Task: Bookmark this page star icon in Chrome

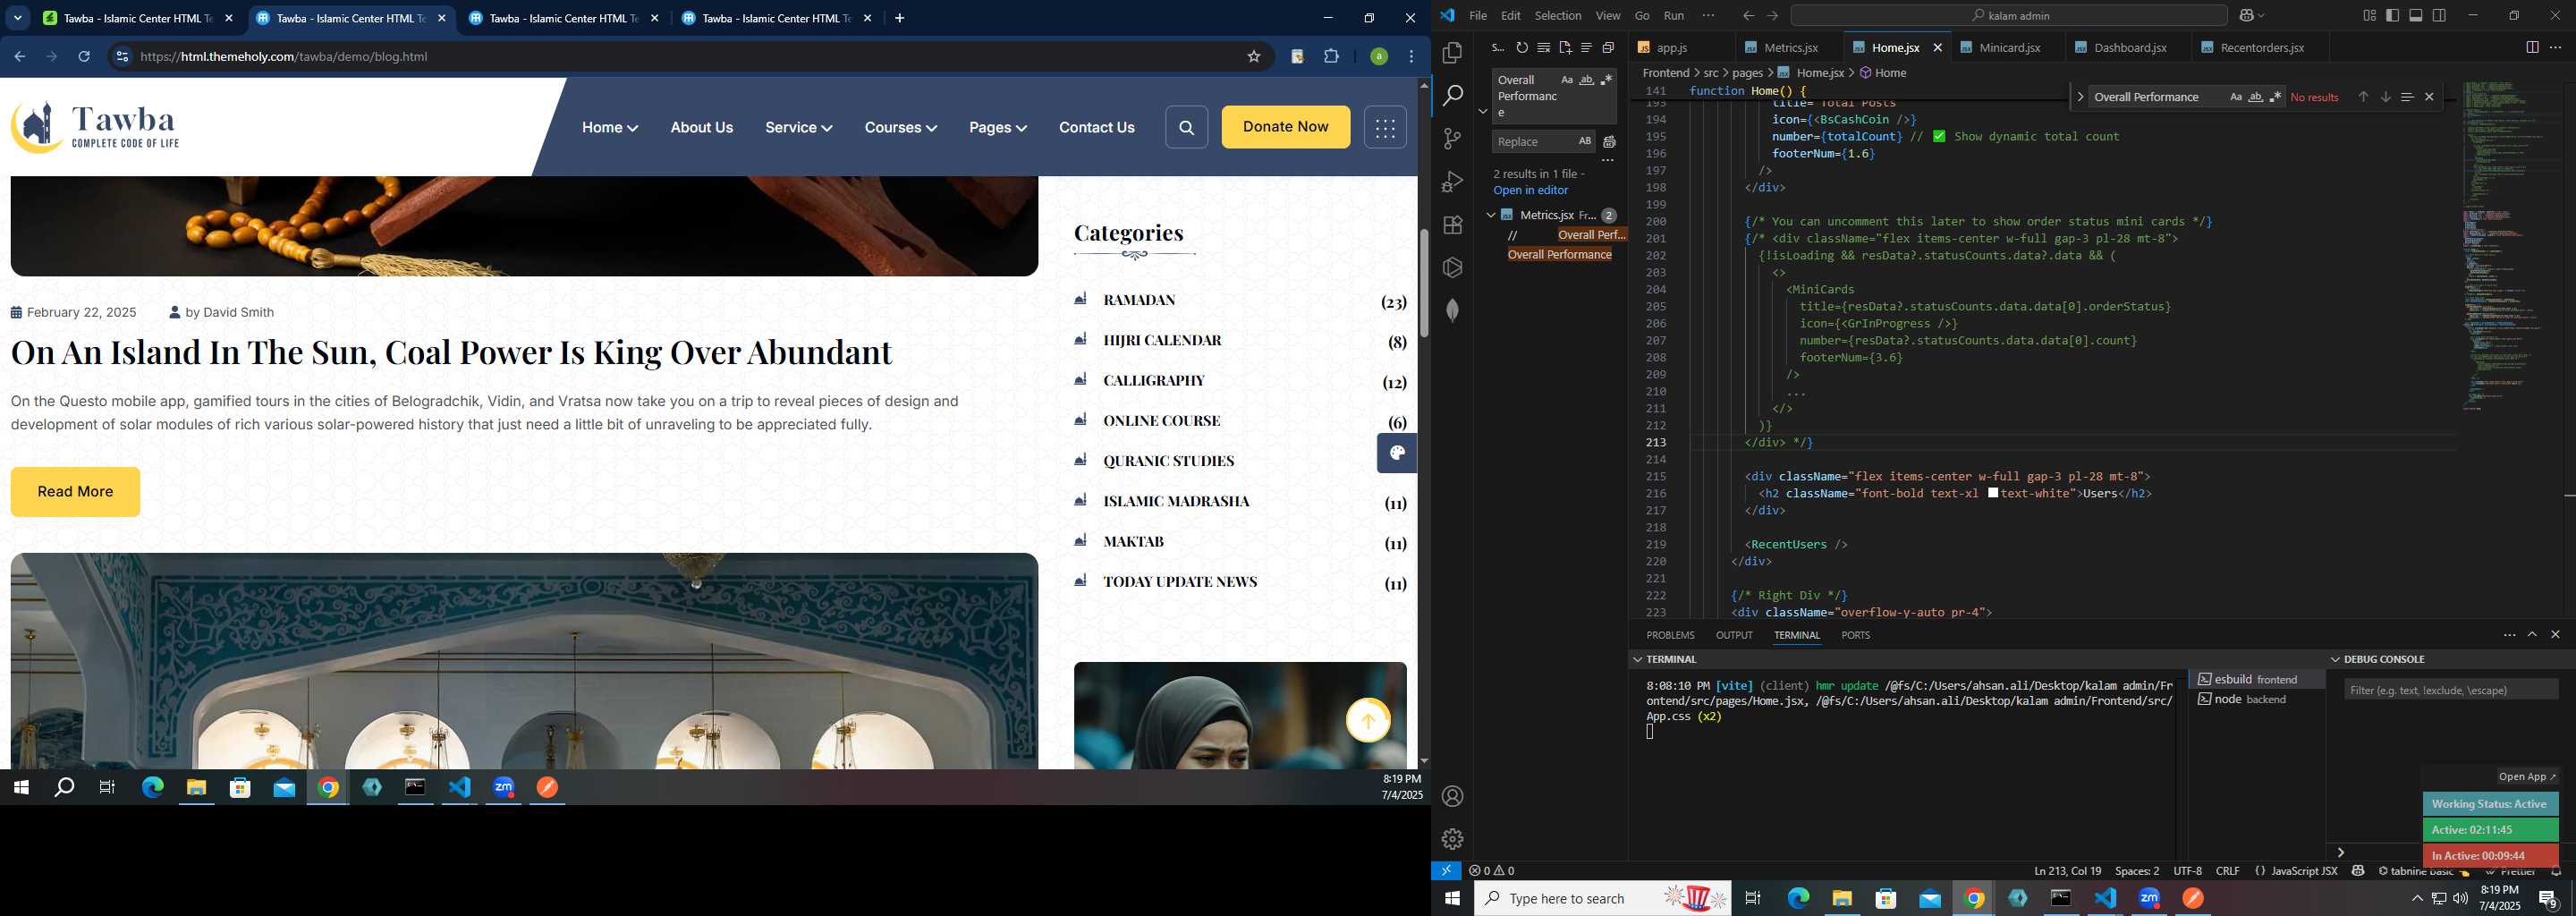Action: [x=1253, y=57]
